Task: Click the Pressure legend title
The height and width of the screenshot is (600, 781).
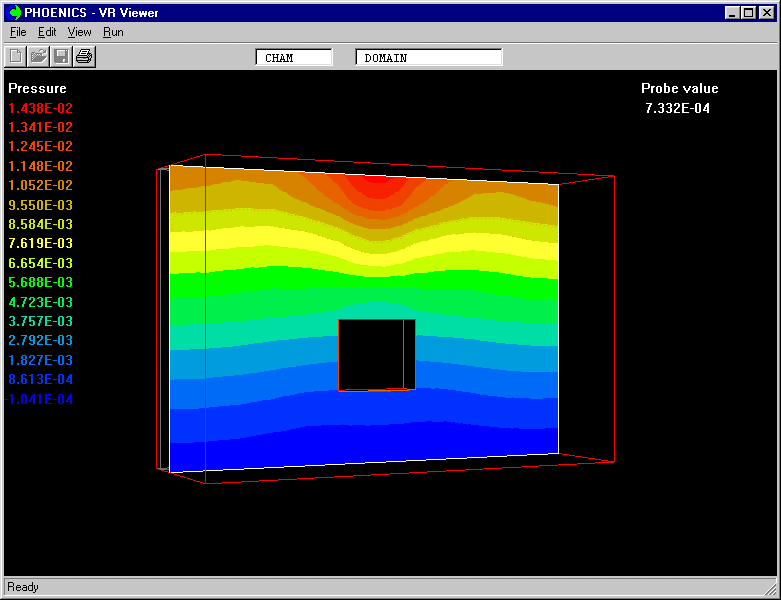Action: [x=37, y=89]
